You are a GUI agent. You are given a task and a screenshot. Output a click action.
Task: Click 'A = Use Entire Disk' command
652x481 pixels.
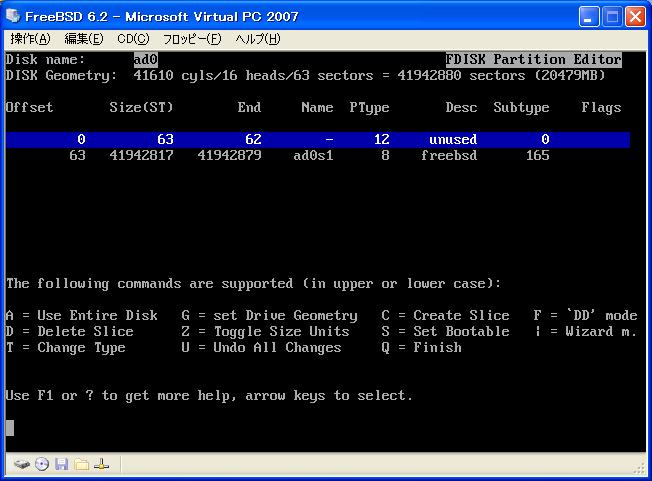(82, 315)
